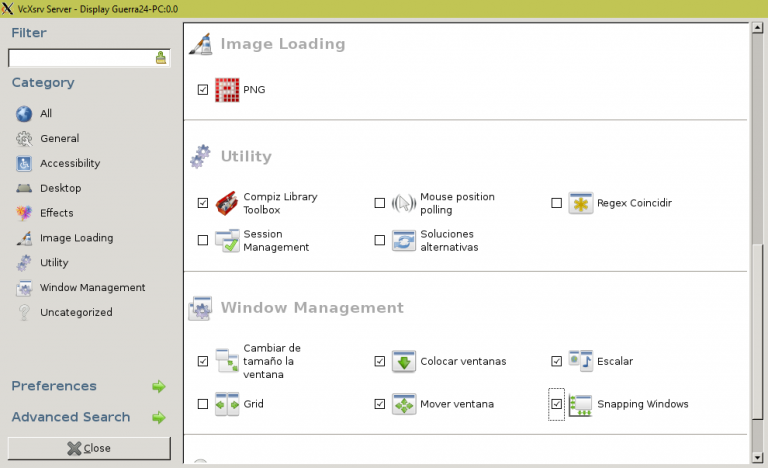The image size is (768, 468).
Task: Select the Effects category
Action: click(x=56, y=213)
